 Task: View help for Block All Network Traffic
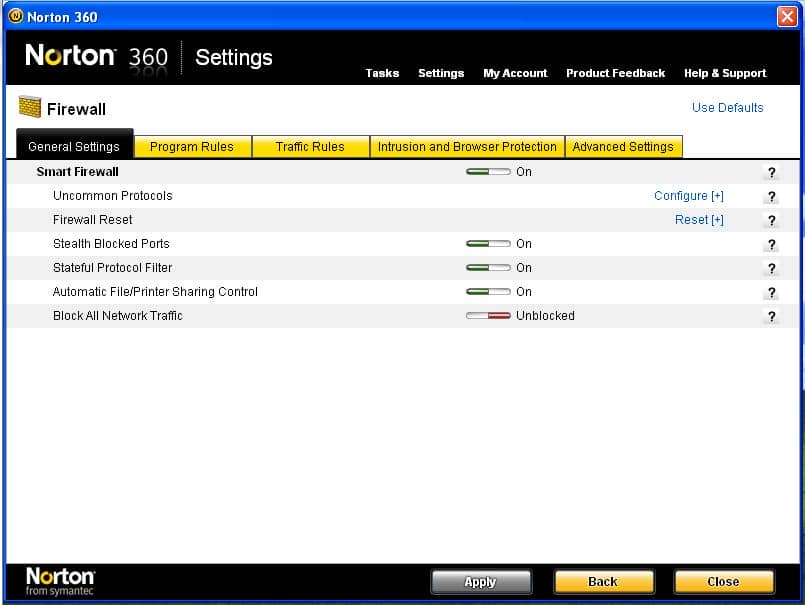coord(771,316)
